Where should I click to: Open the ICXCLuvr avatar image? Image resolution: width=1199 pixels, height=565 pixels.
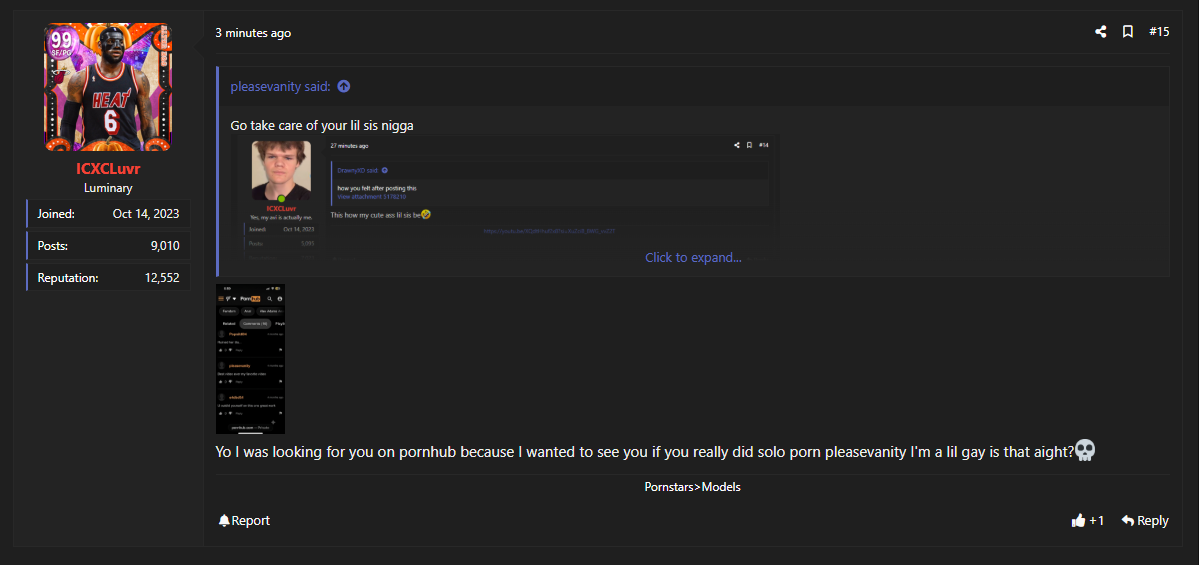coord(108,87)
